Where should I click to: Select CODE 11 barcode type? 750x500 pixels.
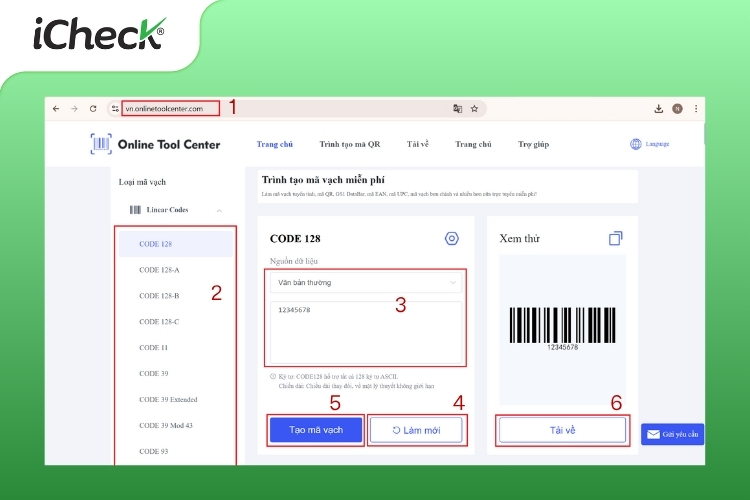pyautogui.click(x=154, y=347)
